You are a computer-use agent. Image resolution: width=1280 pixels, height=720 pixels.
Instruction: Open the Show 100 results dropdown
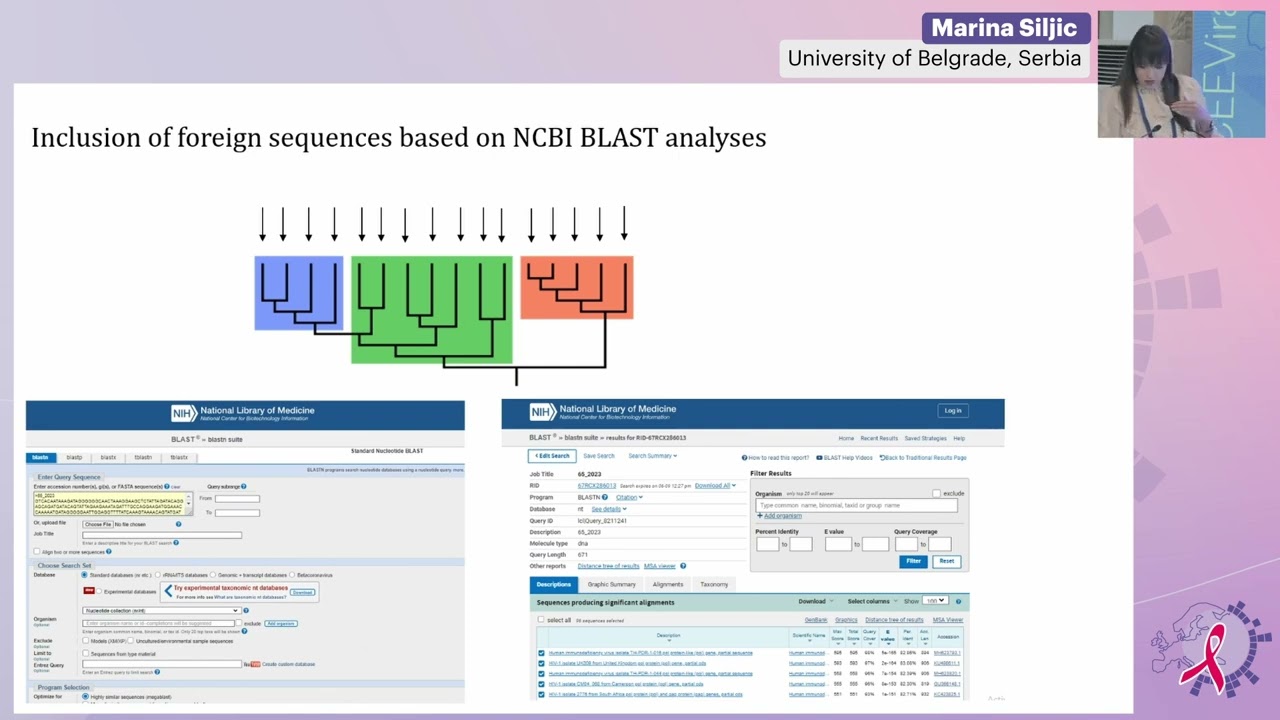(x=935, y=601)
